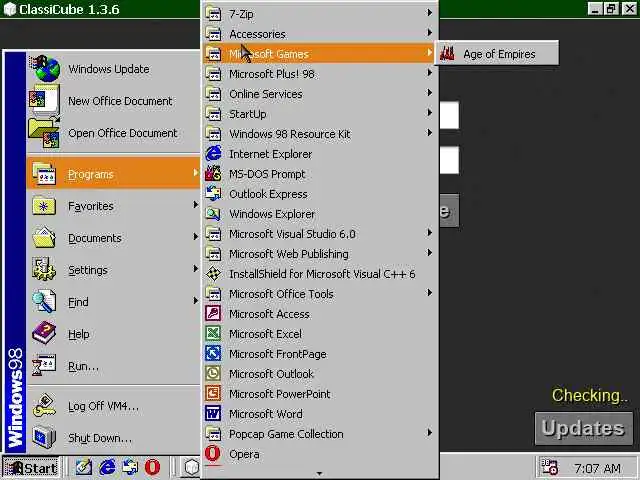Click the Age of Empires entry label
640x480 pixels.
[499, 54]
